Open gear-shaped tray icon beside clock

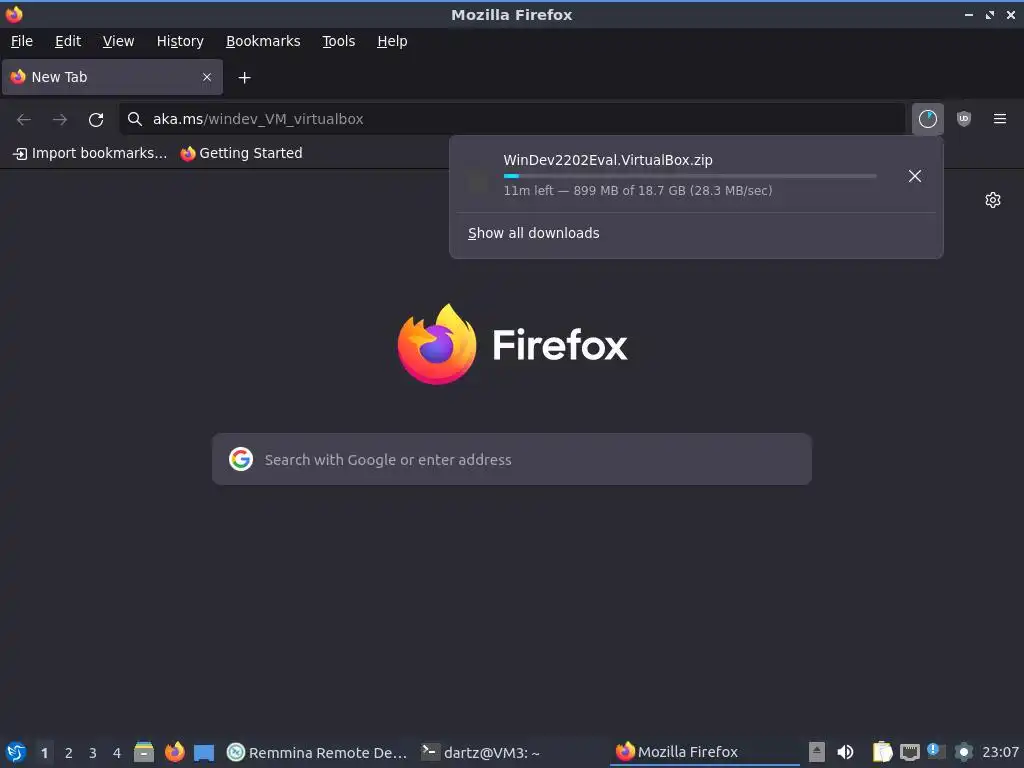[x=963, y=752]
